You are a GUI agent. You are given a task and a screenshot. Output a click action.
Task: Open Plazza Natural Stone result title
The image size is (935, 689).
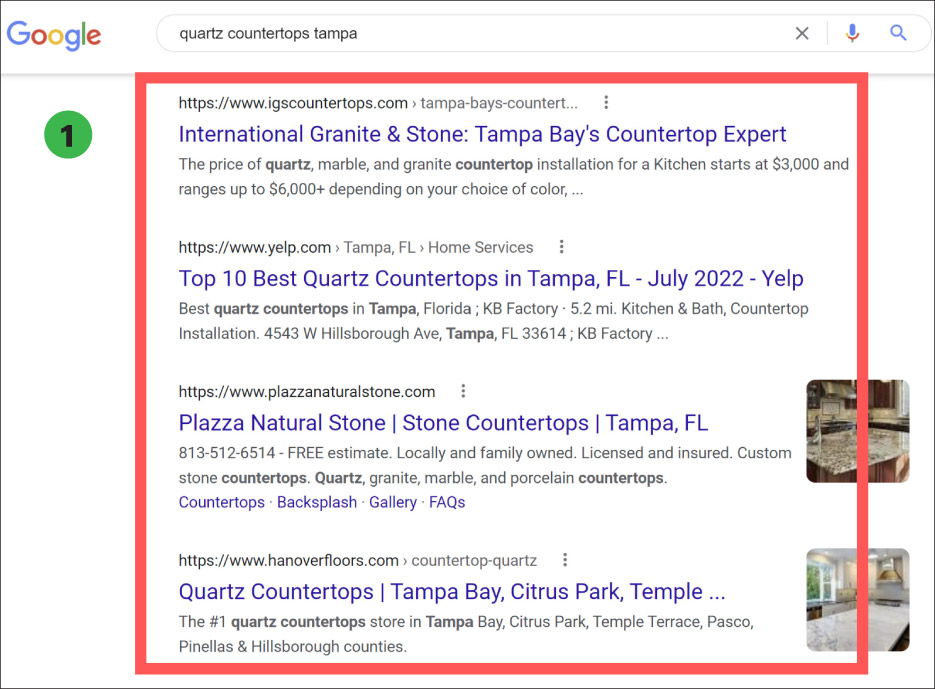tap(443, 423)
